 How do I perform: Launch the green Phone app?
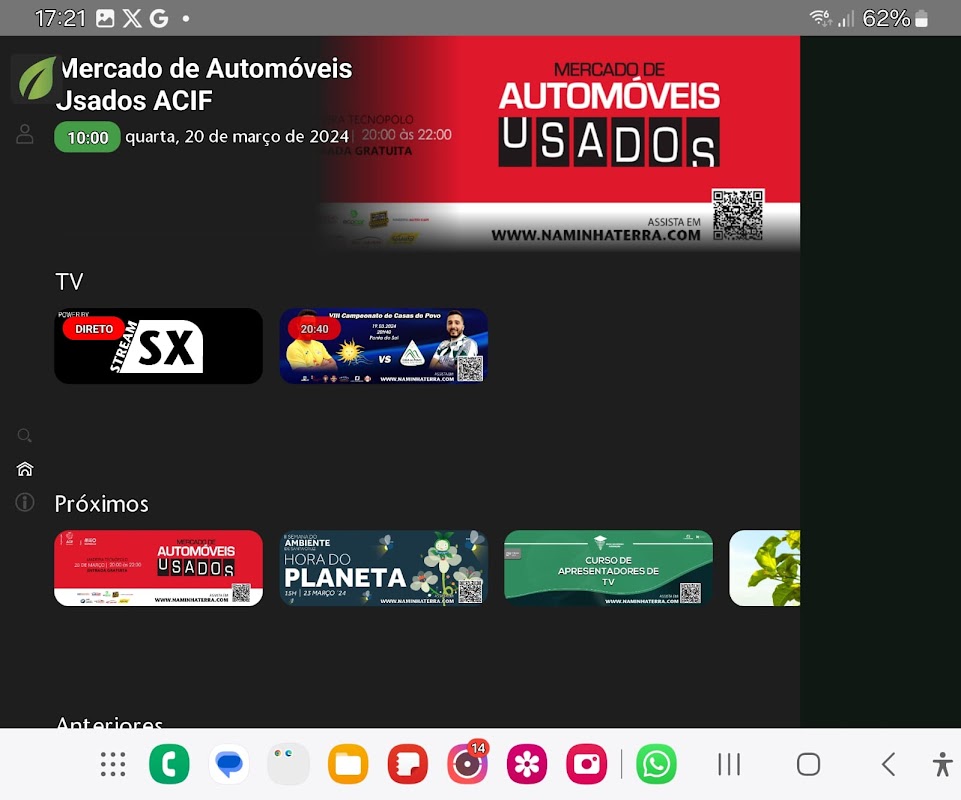tap(169, 764)
